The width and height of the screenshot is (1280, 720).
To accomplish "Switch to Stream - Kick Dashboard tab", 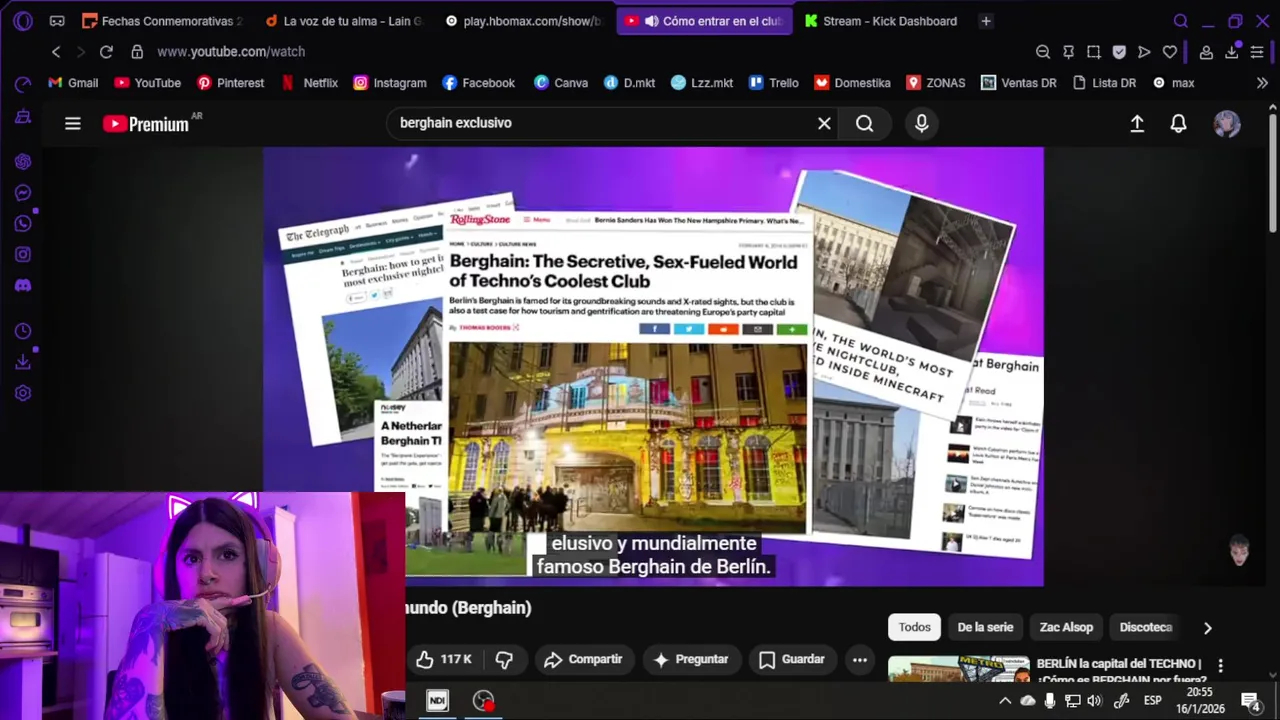I will [881, 21].
